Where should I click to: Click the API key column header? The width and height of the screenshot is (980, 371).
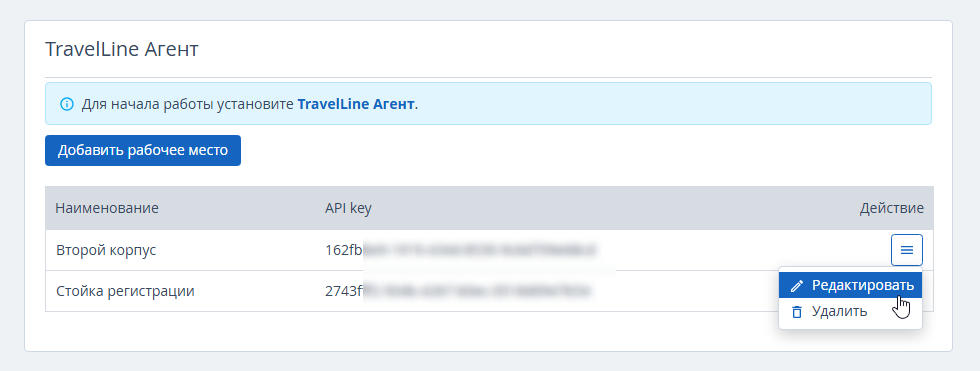pyautogui.click(x=348, y=208)
